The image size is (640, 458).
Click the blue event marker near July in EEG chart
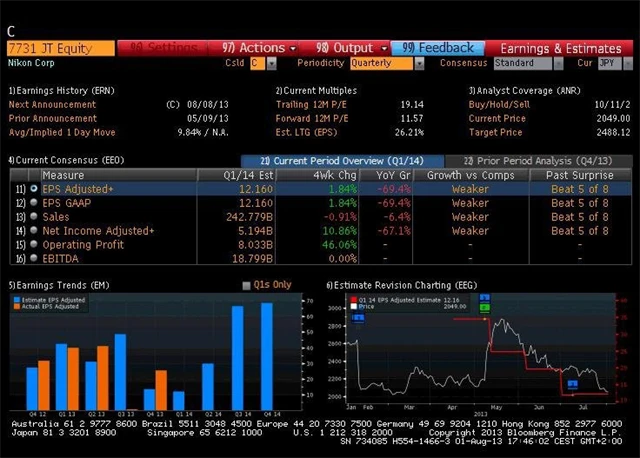pyautogui.click(x=573, y=384)
